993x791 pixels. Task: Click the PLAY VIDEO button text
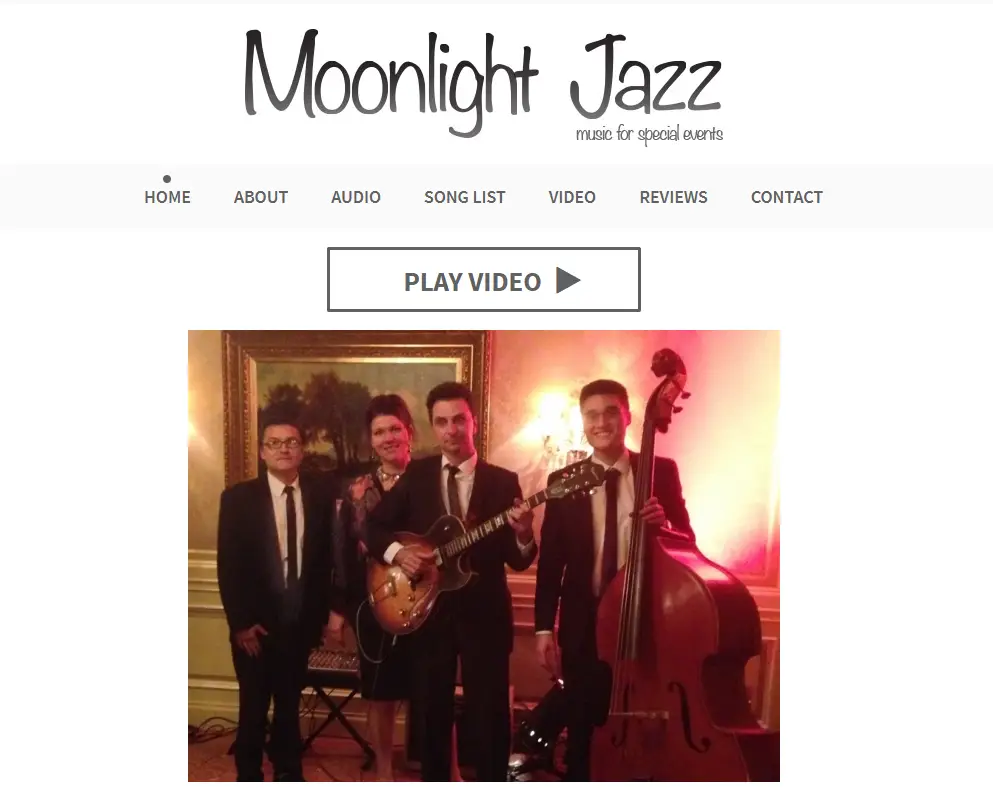pyautogui.click(x=472, y=282)
